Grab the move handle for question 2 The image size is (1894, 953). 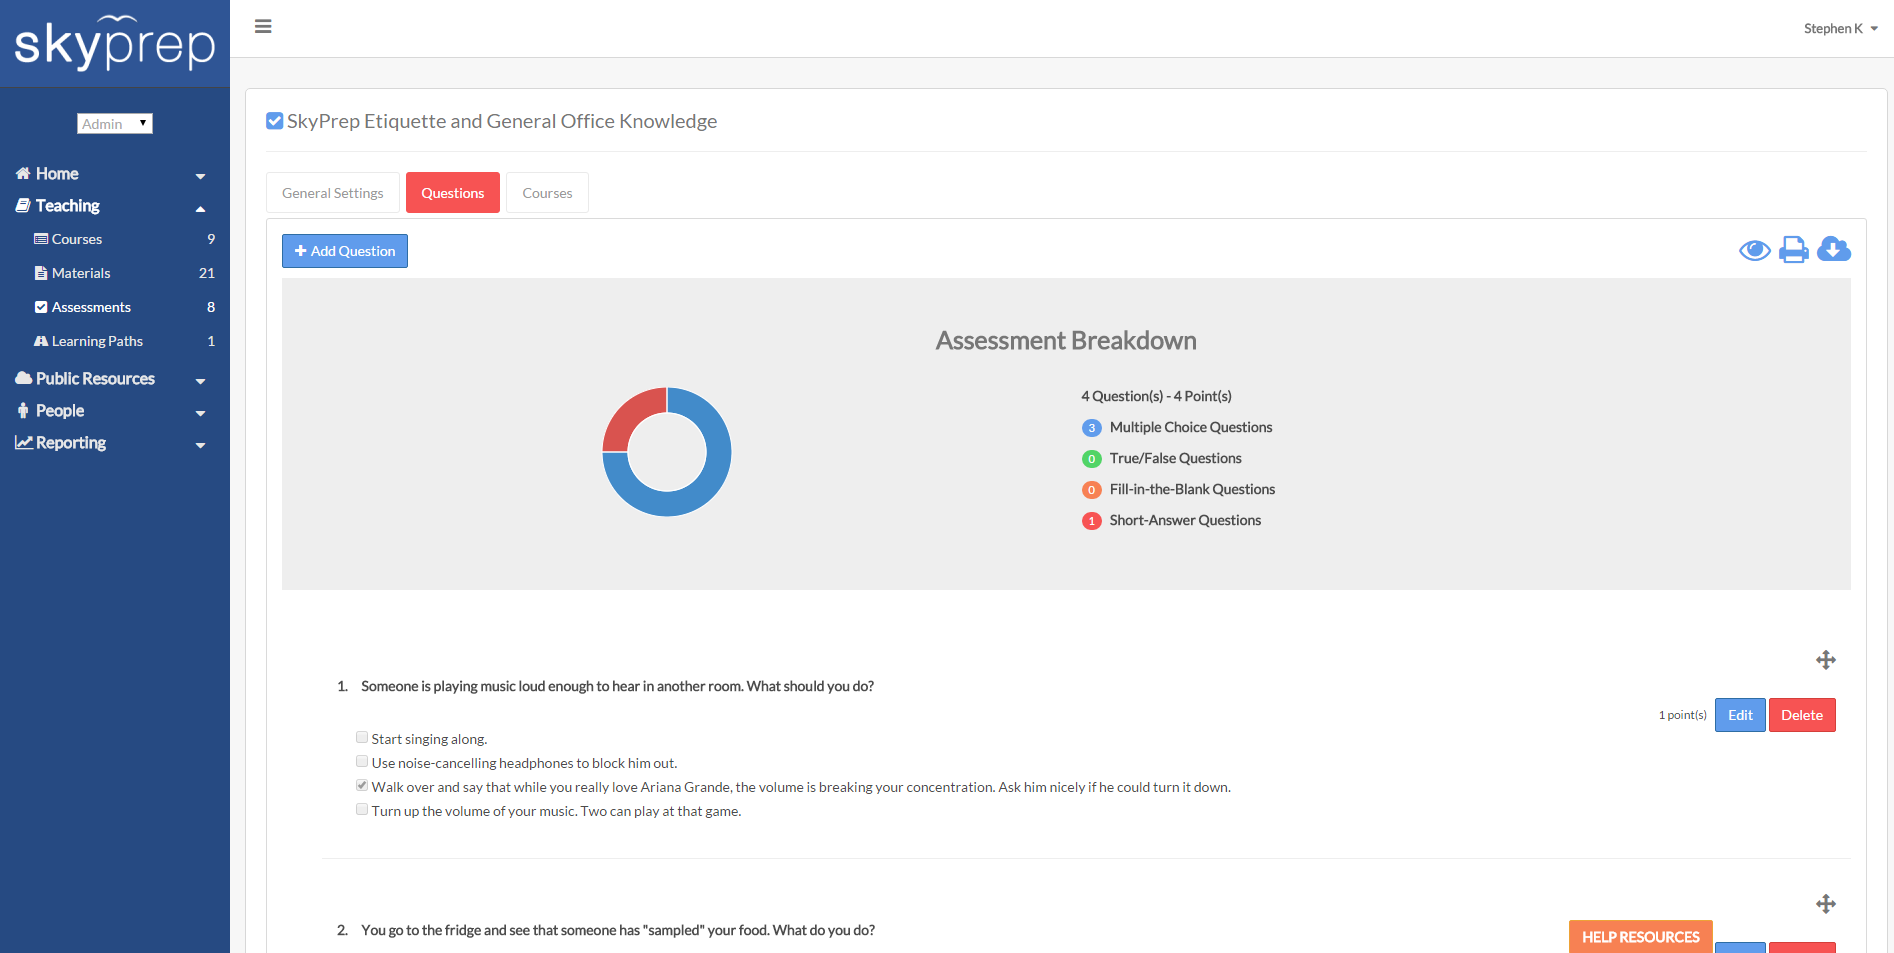coord(1826,904)
